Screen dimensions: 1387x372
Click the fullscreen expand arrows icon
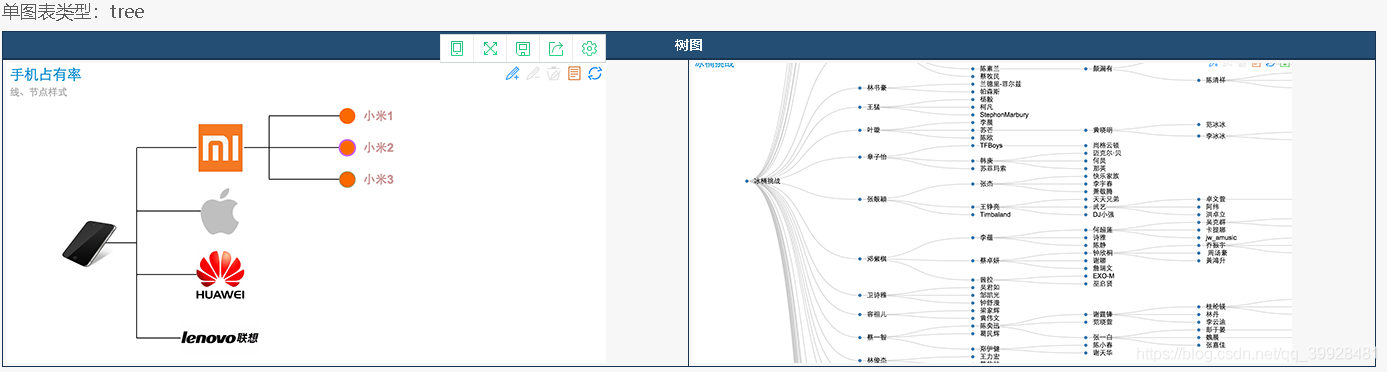[x=490, y=48]
